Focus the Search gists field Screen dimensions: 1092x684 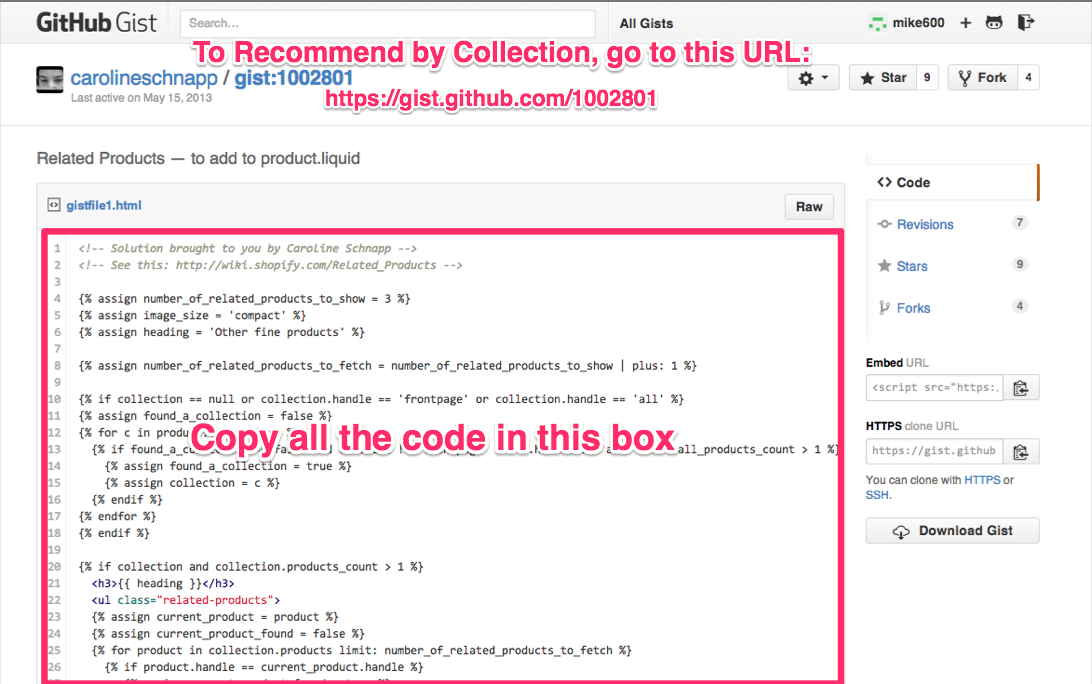click(387, 23)
